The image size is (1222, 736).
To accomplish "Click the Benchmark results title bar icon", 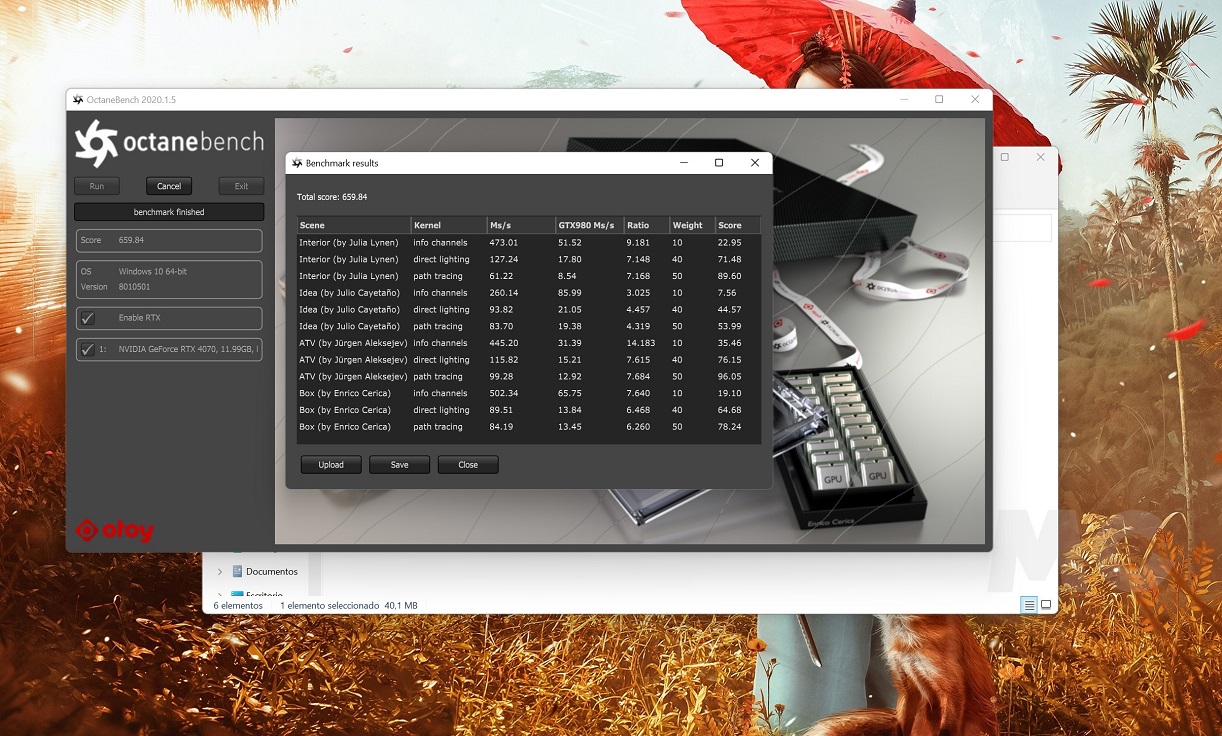I will 297,163.
